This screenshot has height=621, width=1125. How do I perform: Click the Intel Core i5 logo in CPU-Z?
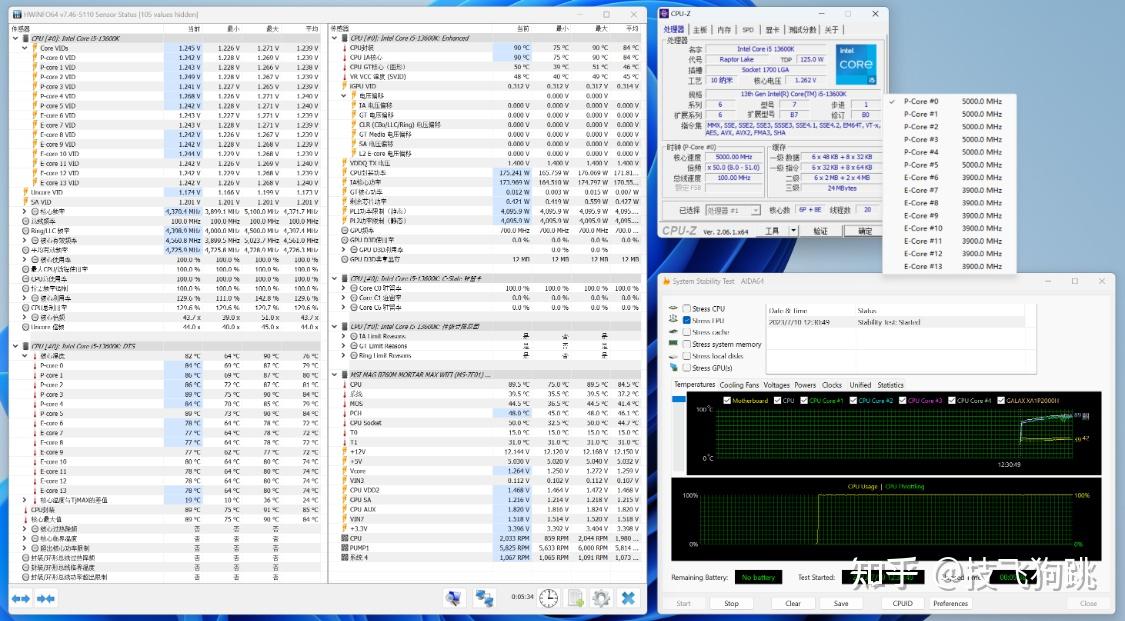[x=855, y=64]
